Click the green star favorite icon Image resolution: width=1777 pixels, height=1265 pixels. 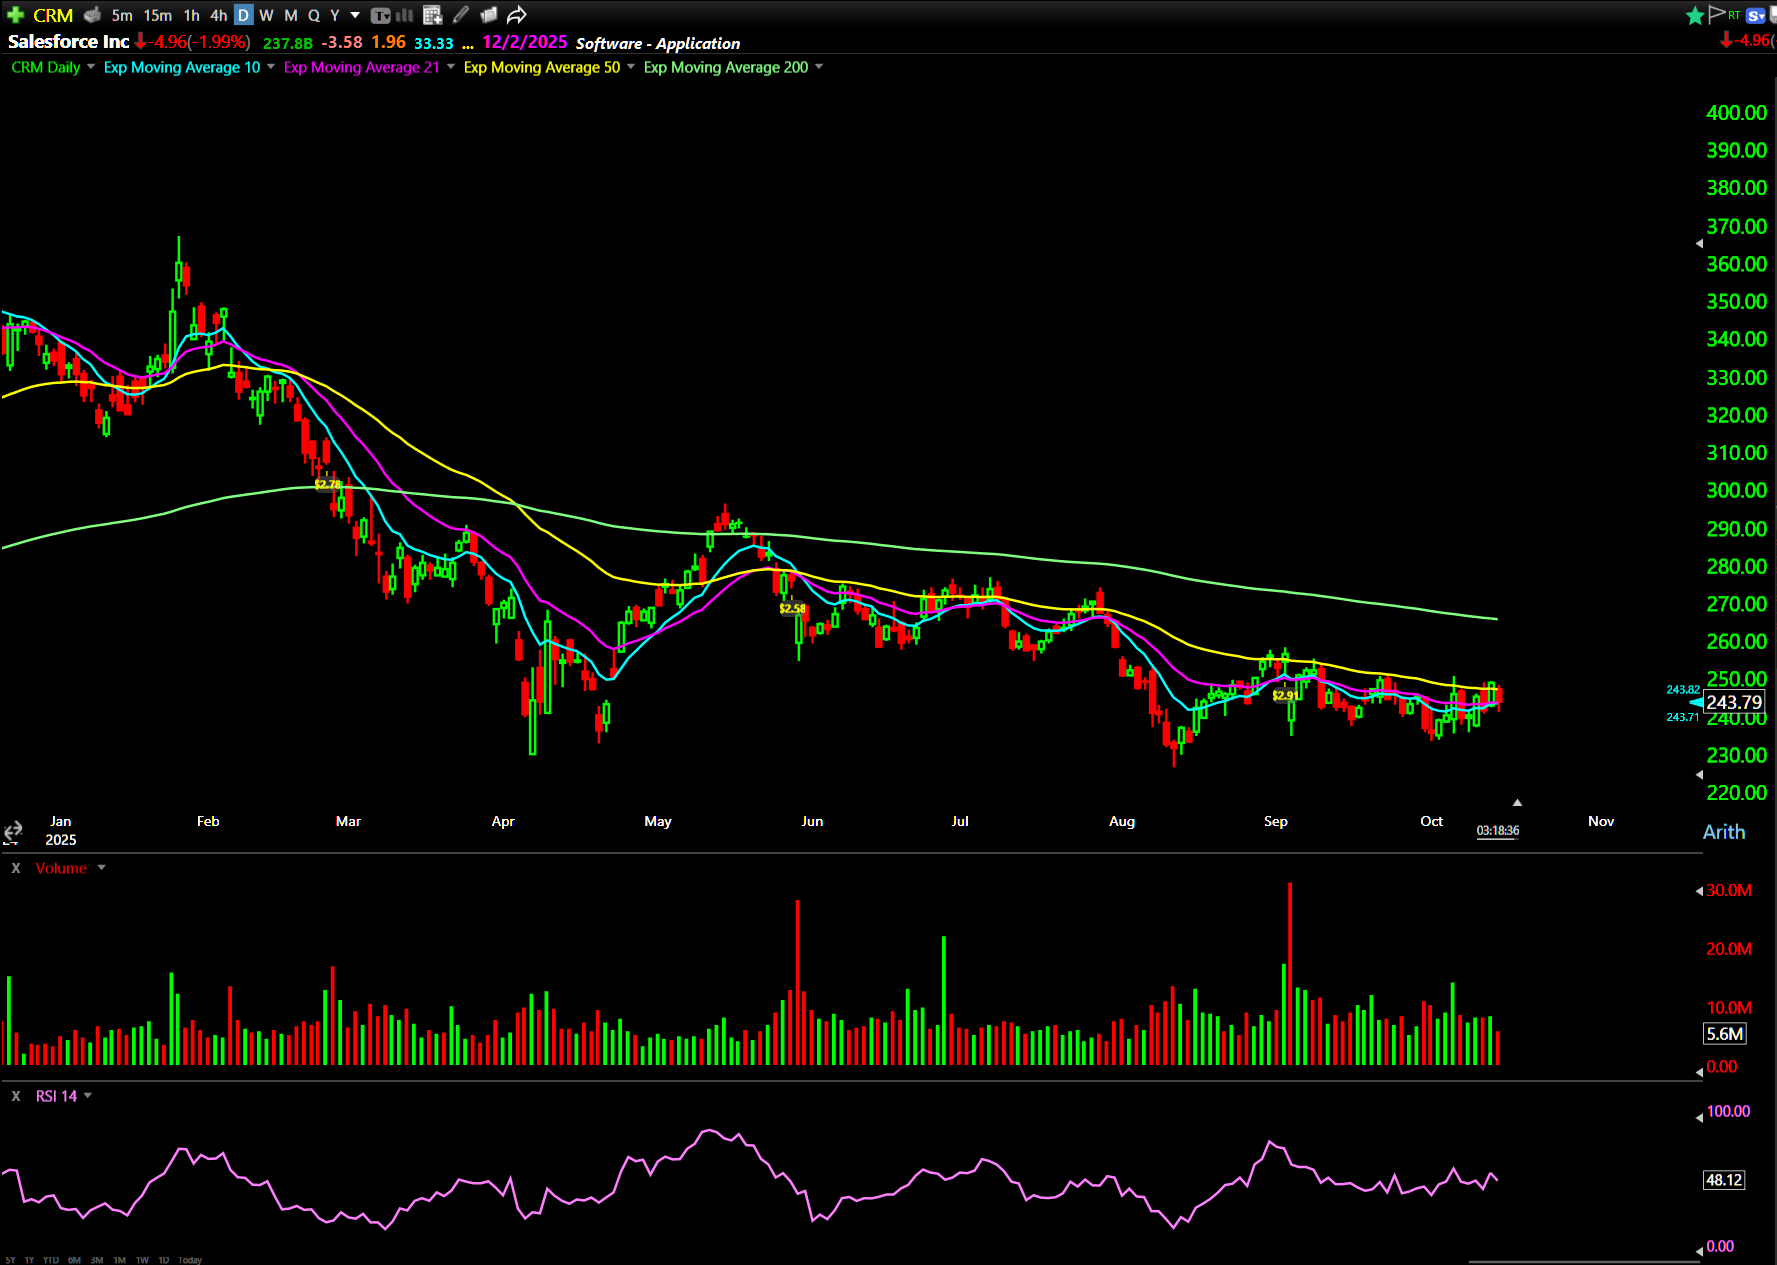1694,15
